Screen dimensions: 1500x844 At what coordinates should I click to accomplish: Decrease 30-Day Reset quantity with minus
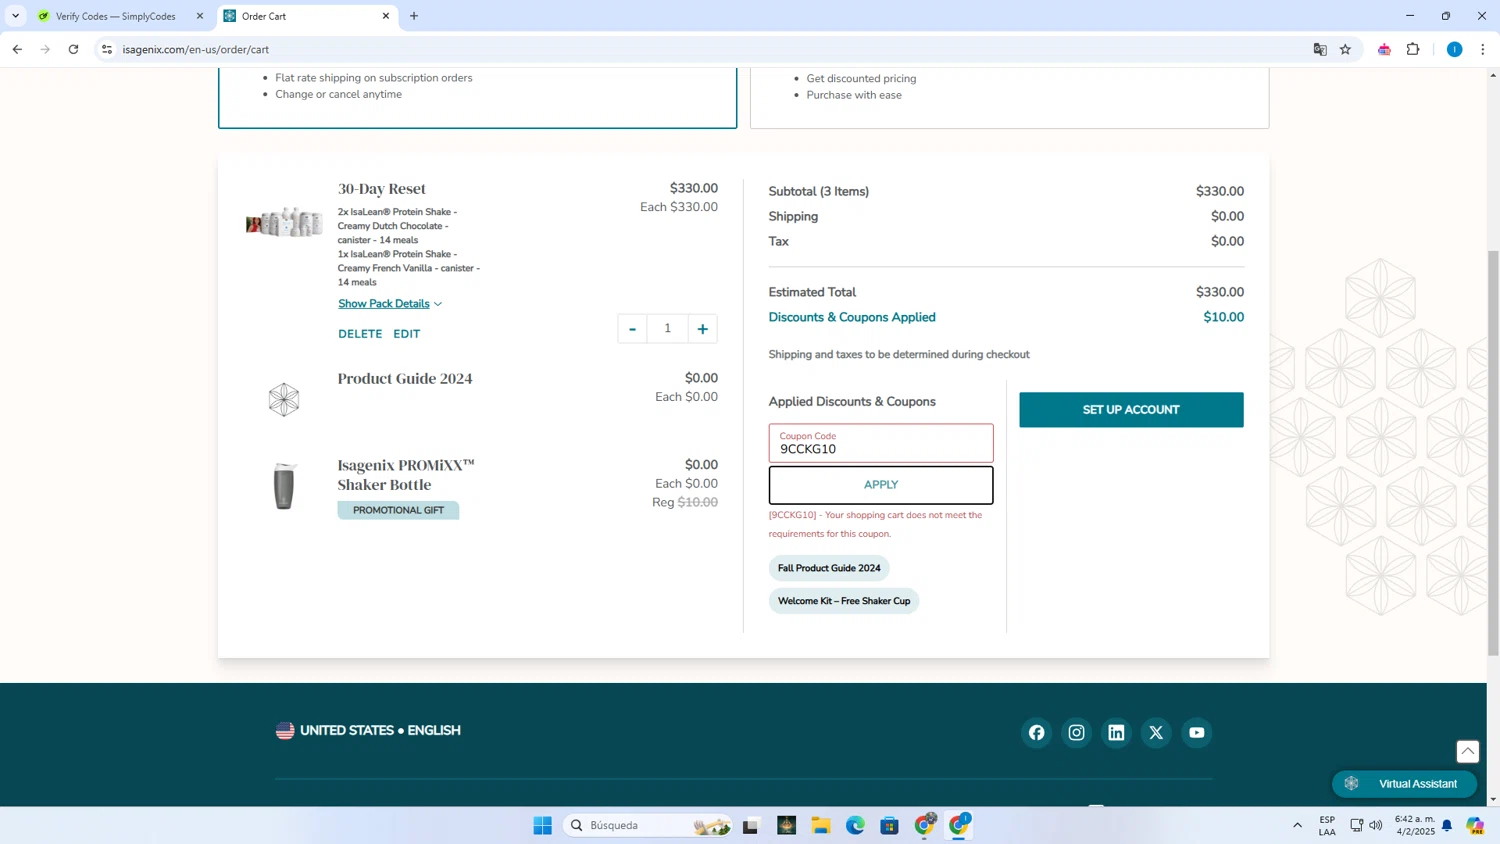[x=632, y=329]
